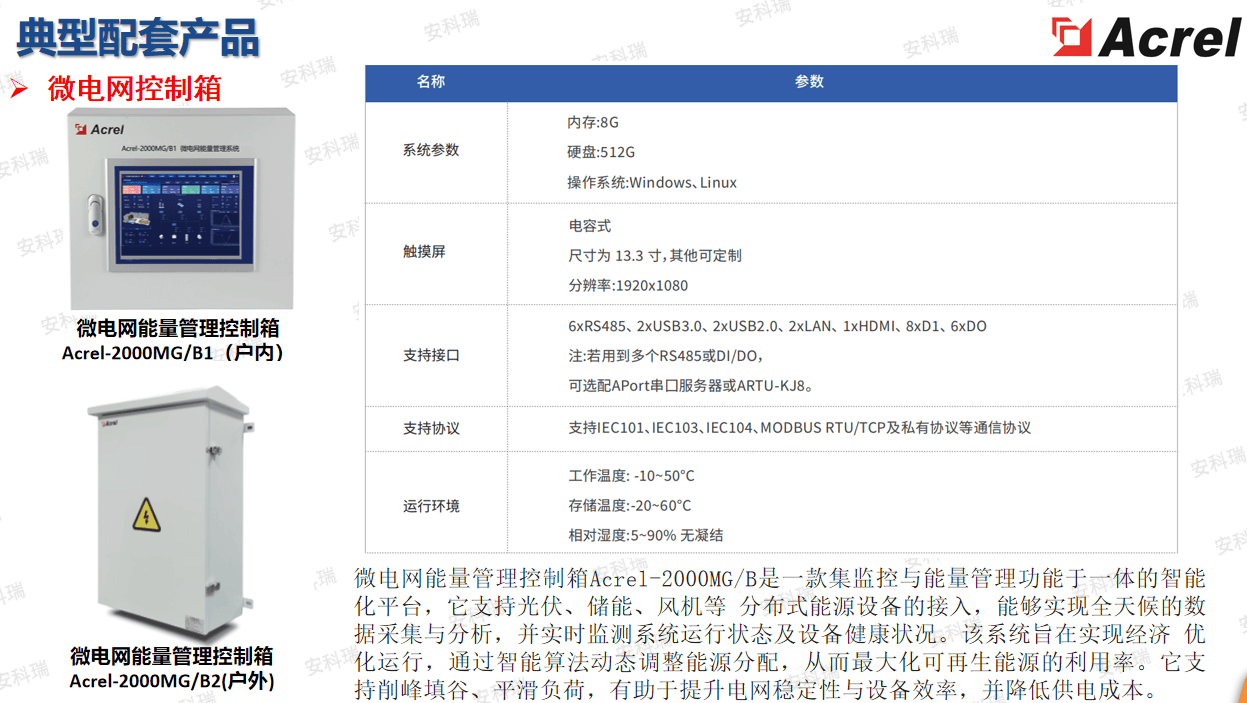This screenshot has width=1247, height=703.
Task: Click the paragraph's last line starting 持削峰填谷
Action: 756,690
